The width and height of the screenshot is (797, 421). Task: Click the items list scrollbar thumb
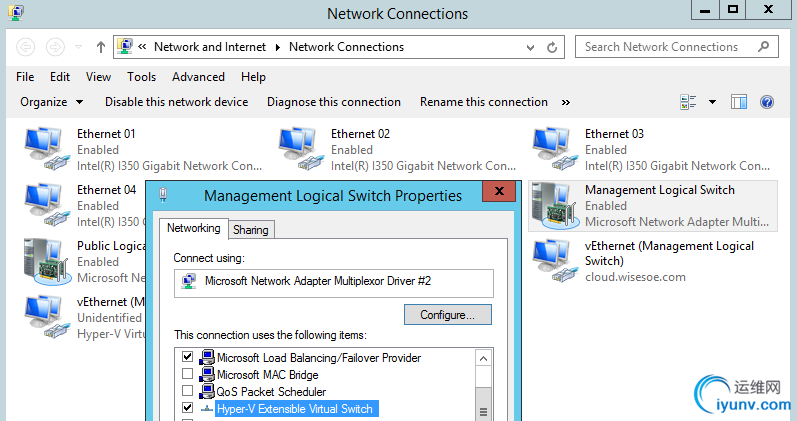[x=483, y=404]
